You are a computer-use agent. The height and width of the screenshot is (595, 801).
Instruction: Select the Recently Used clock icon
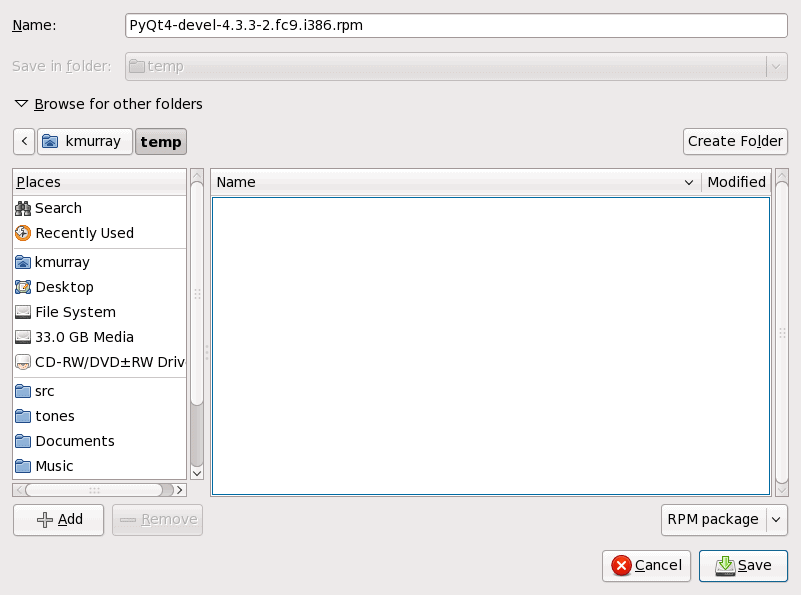(x=24, y=233)
